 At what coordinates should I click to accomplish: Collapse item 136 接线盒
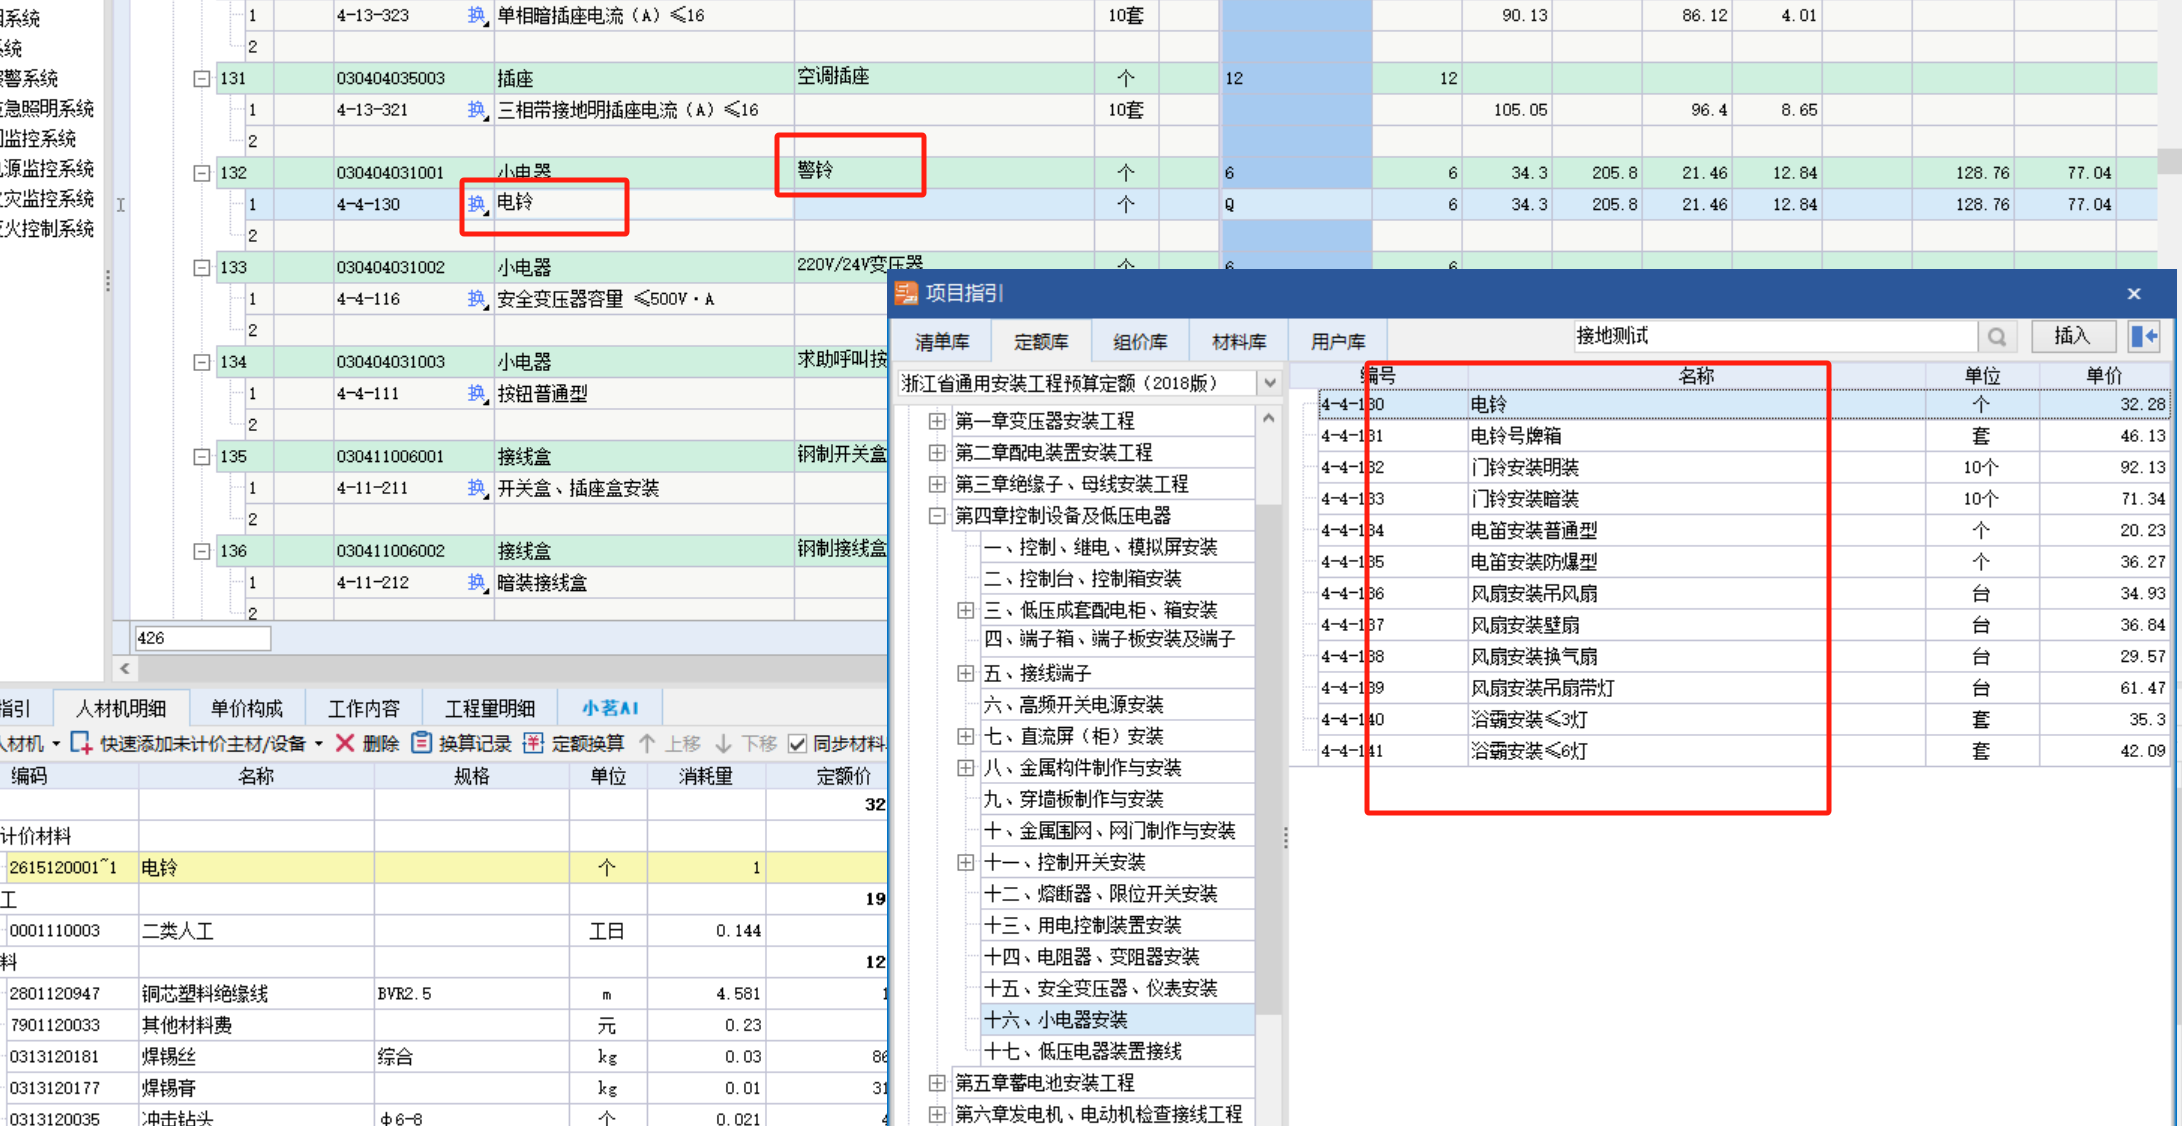point(201,550)
